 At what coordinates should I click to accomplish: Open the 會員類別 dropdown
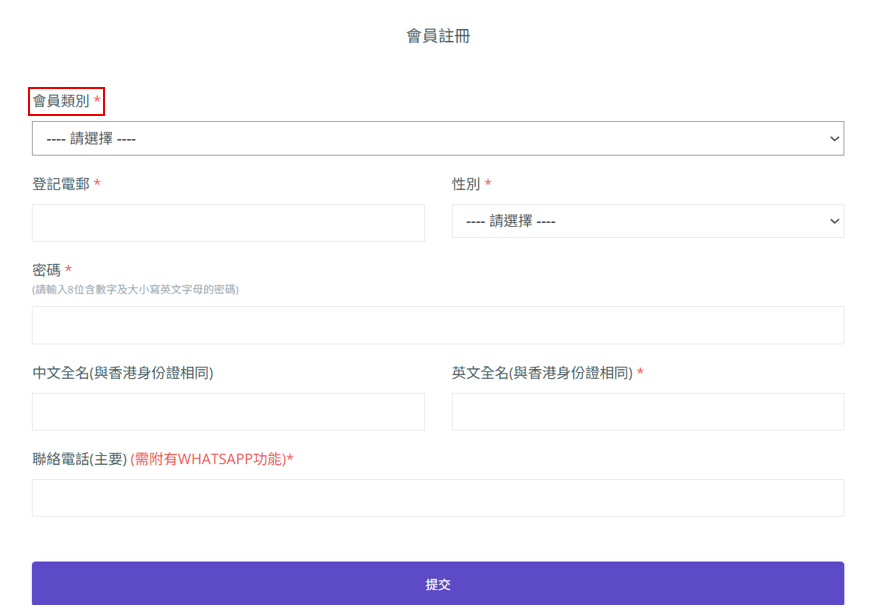coord(438,138)
